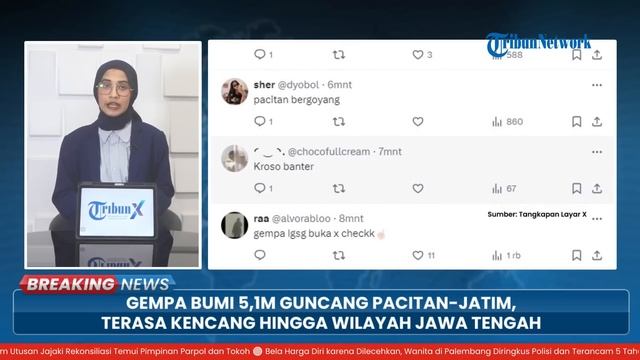Select the tweet text "gempa lgsg buka x checkk"
Image resolution: width=640 pixels, height=360 pixels.
point(314,233)
